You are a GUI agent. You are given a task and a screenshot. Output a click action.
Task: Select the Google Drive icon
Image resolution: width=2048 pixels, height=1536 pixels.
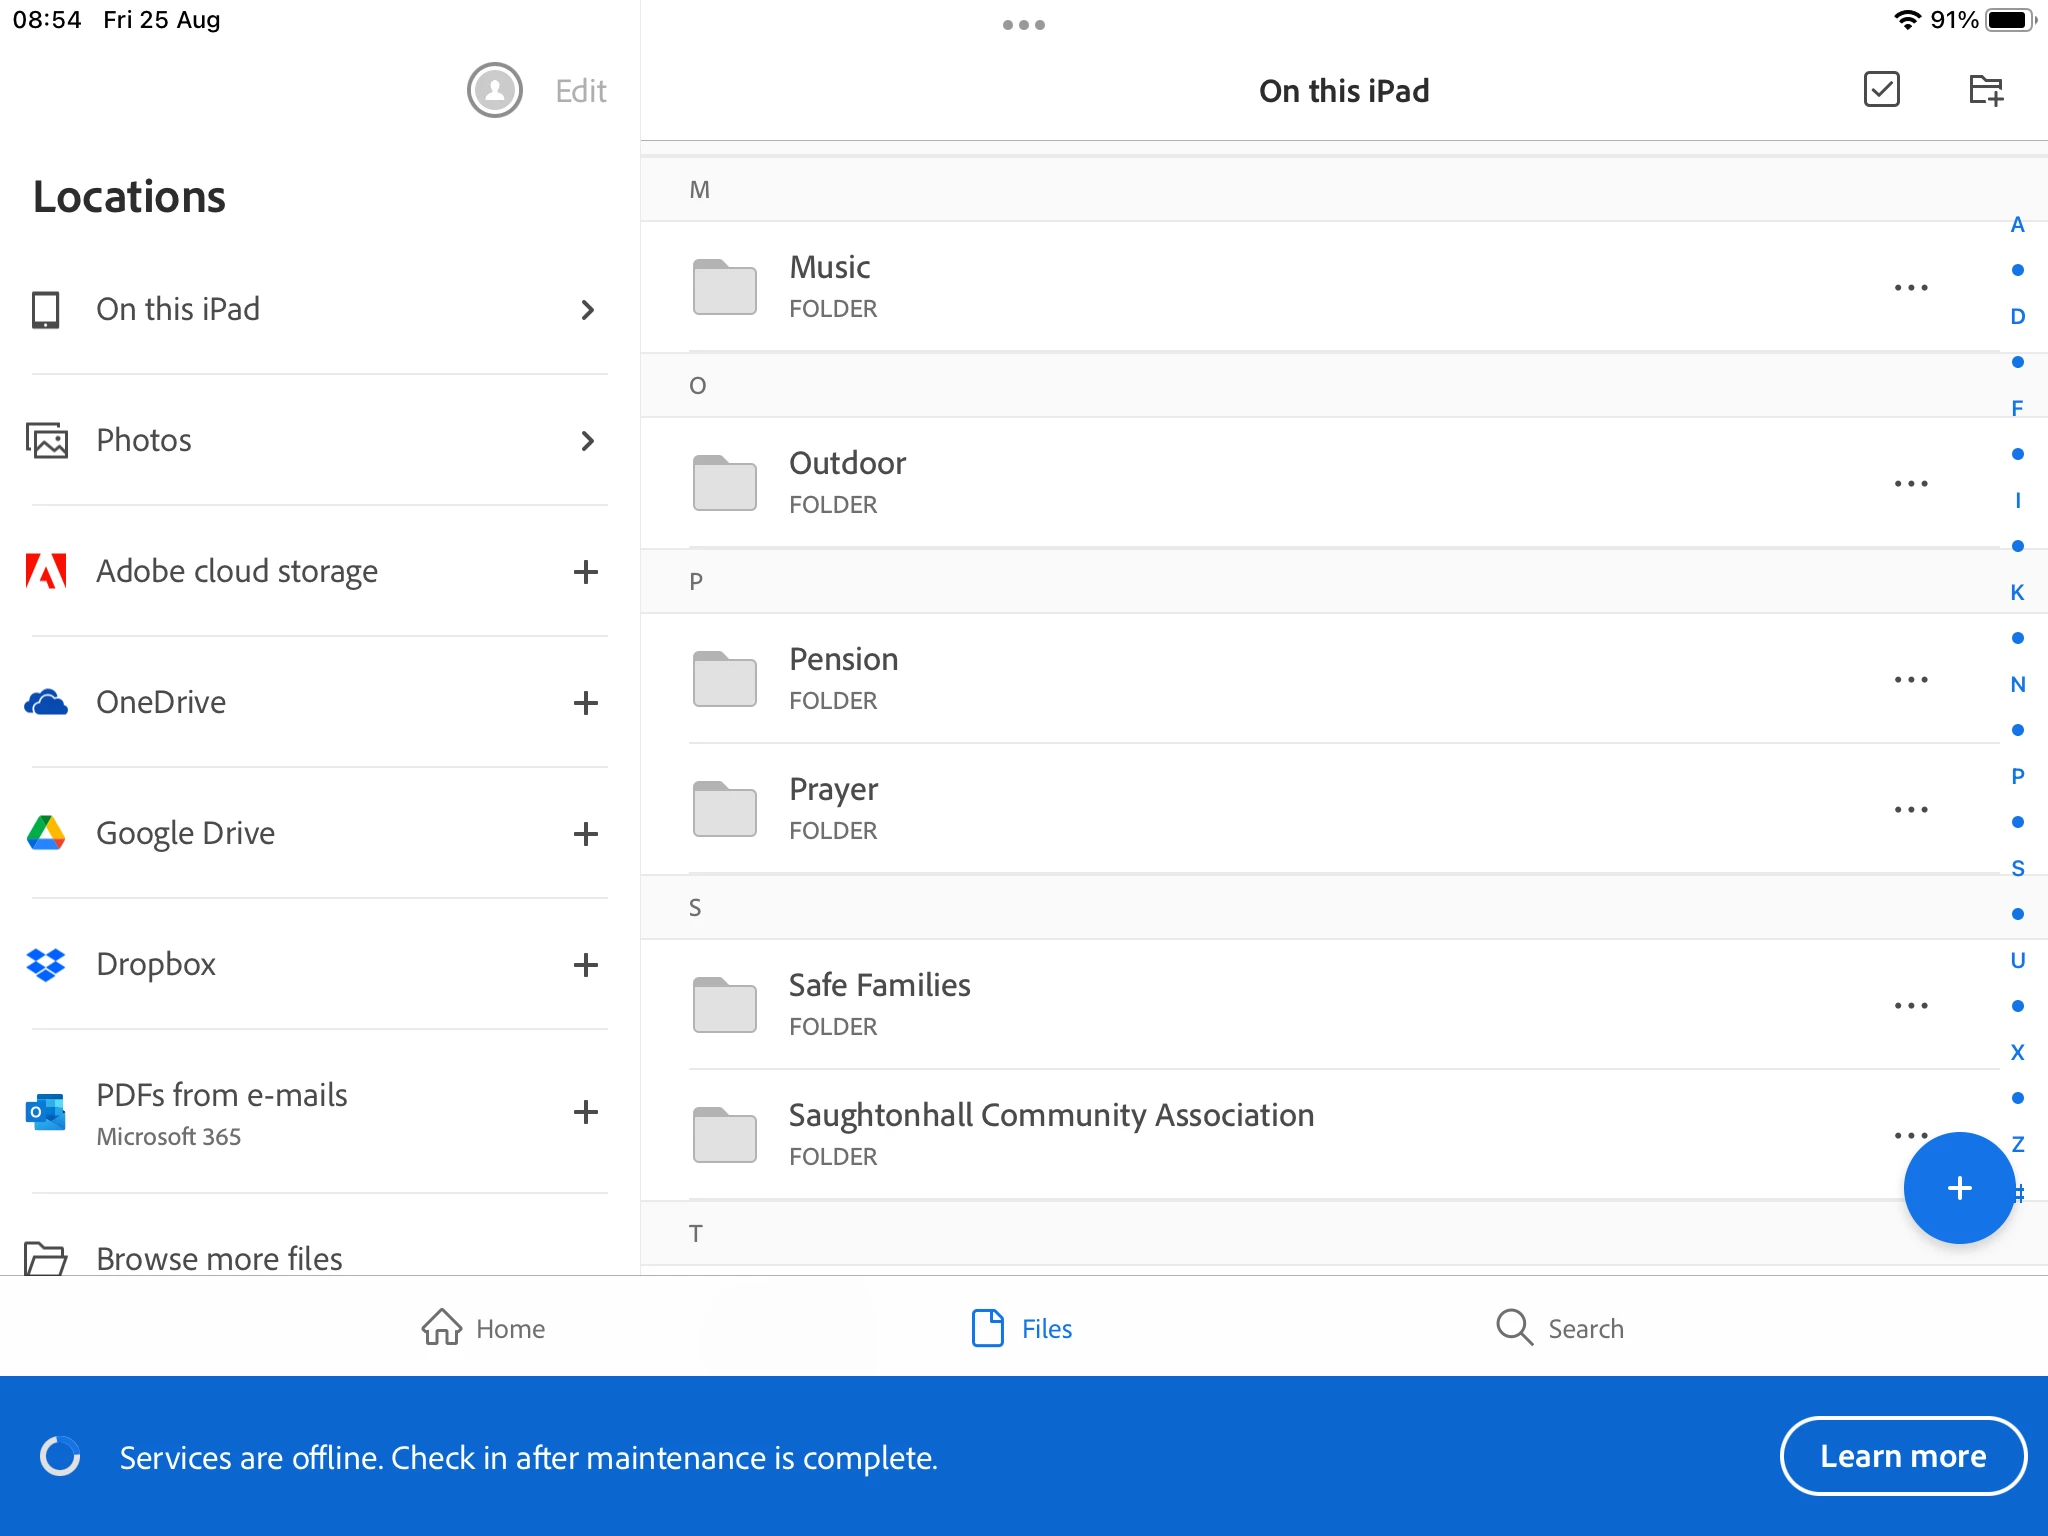[46, 833]
